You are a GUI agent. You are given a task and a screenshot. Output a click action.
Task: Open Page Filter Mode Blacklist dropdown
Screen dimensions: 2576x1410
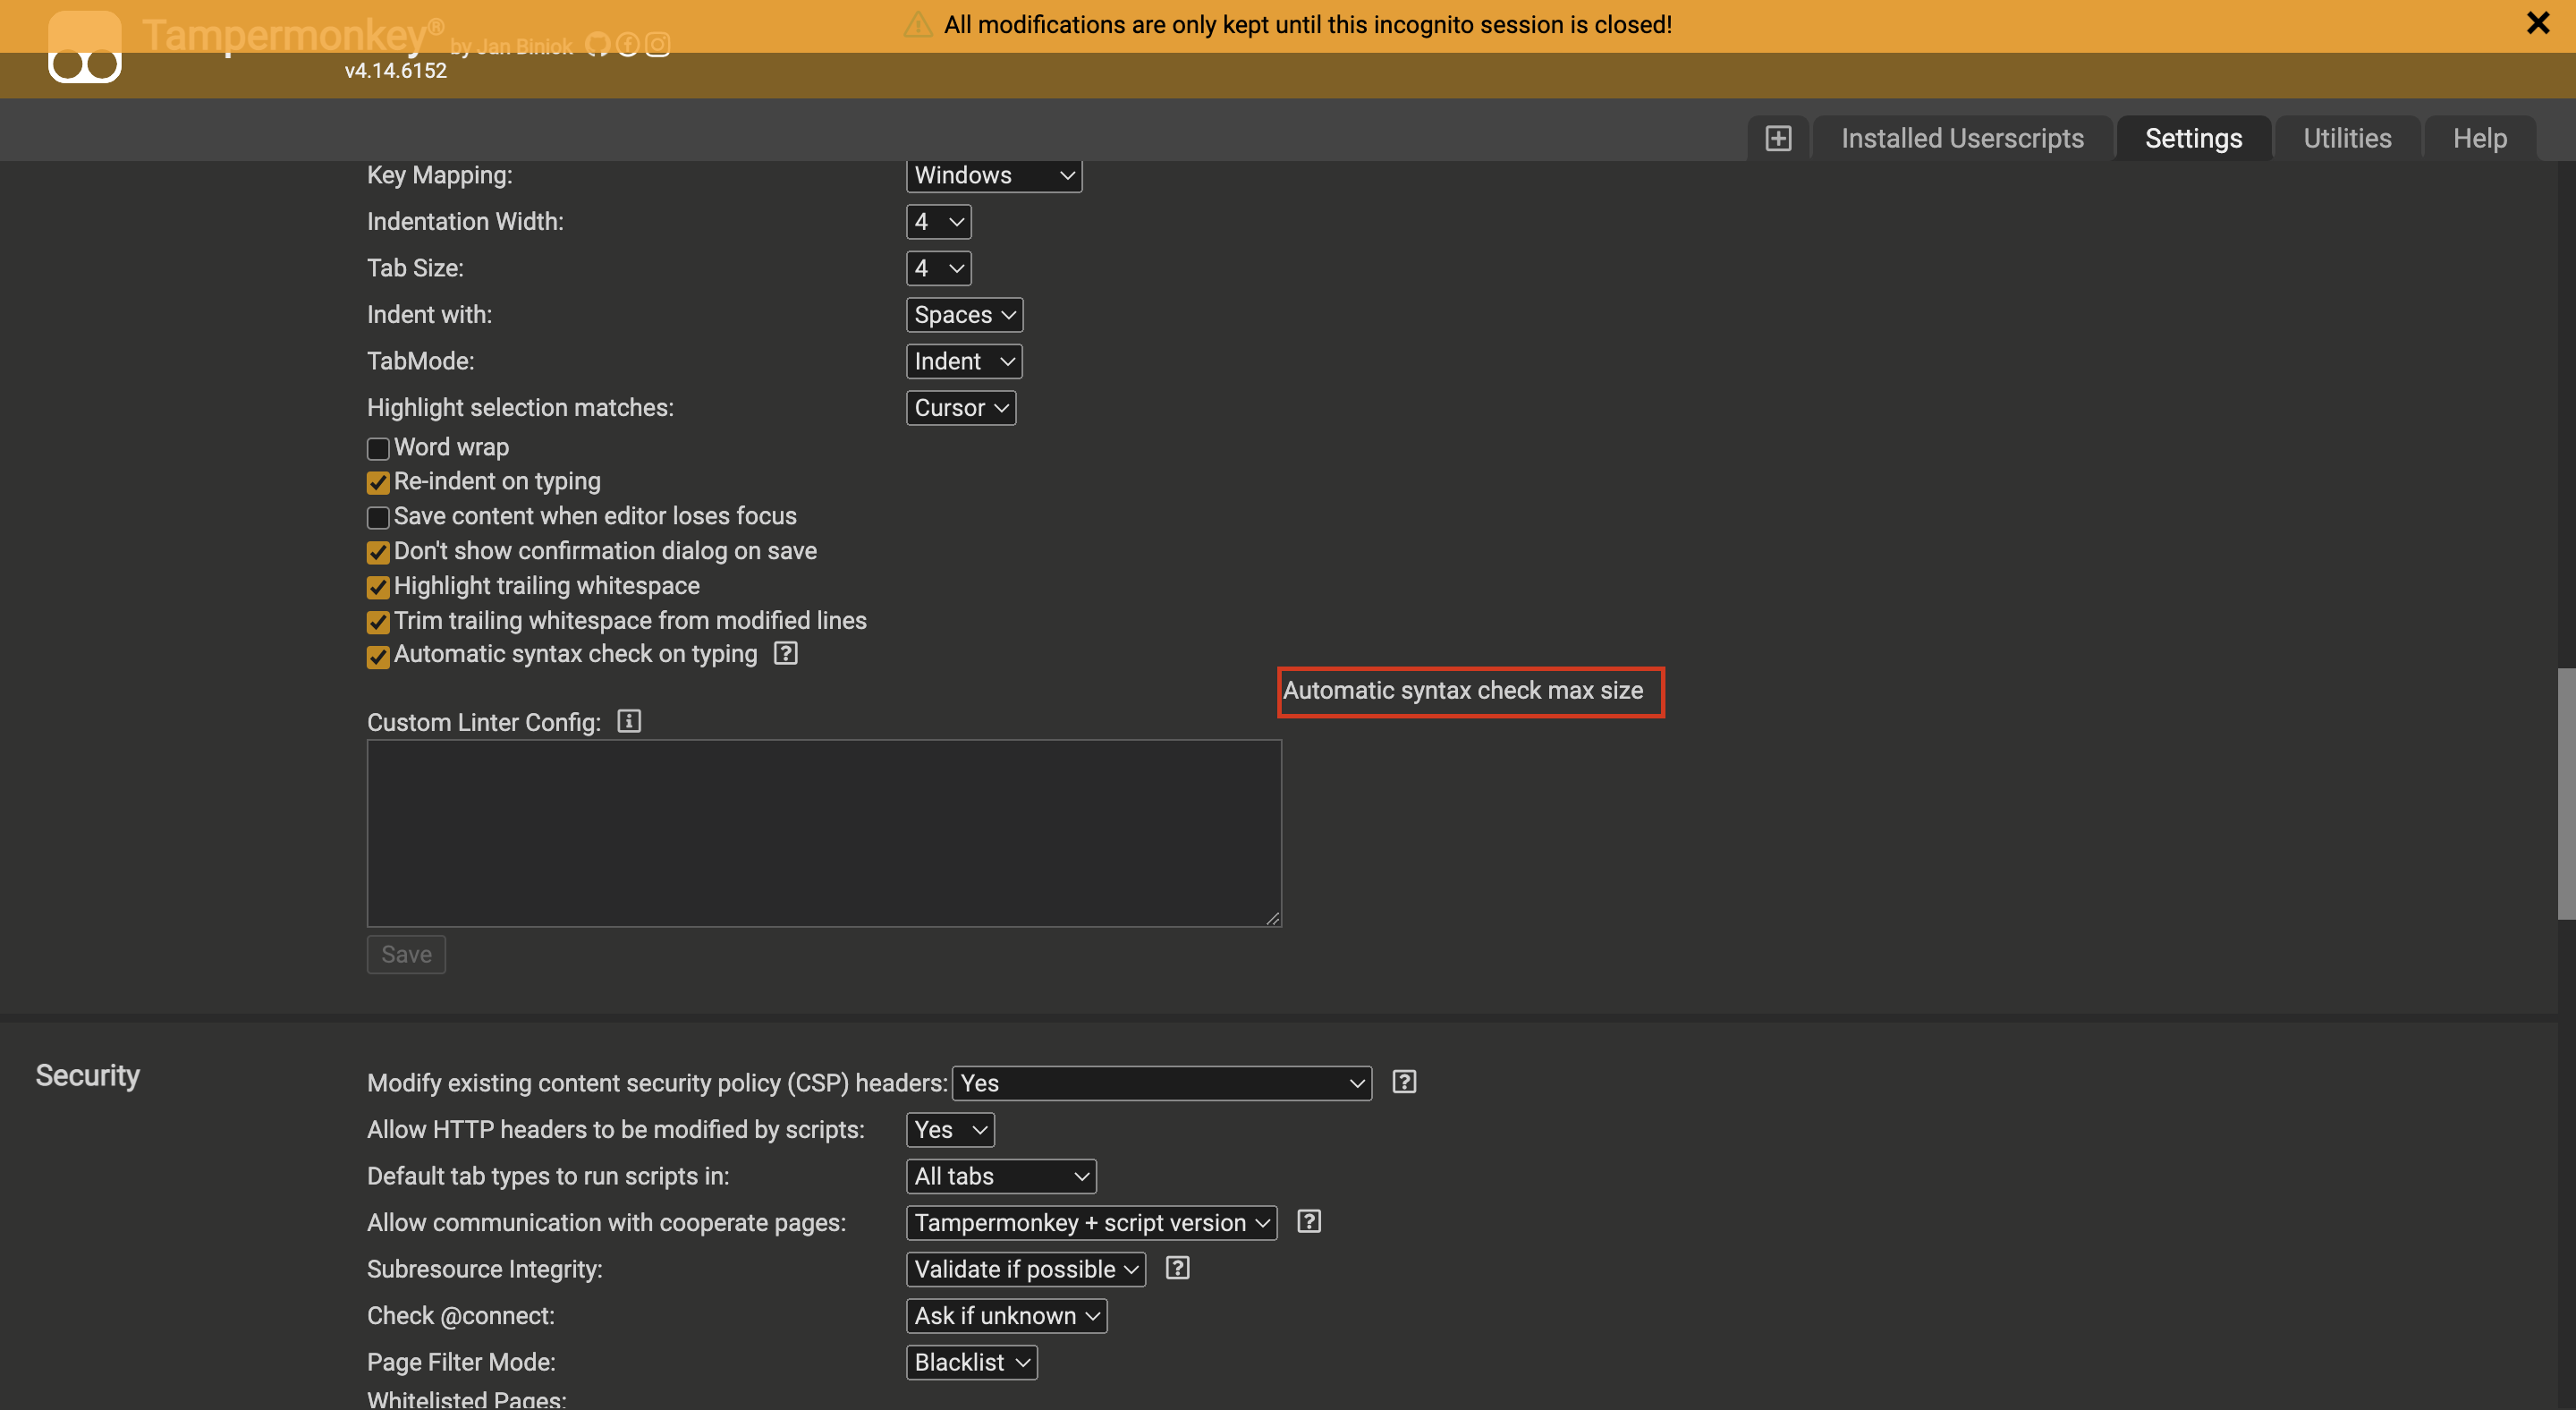point(971,1362)
